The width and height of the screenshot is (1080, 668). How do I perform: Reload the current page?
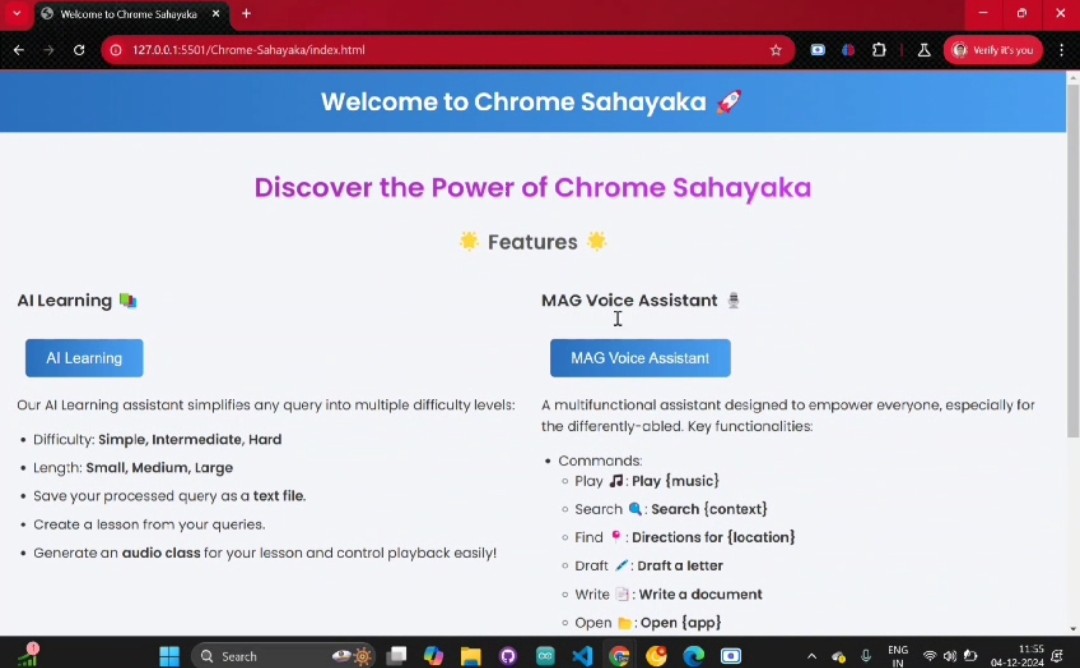coord(79,50)
